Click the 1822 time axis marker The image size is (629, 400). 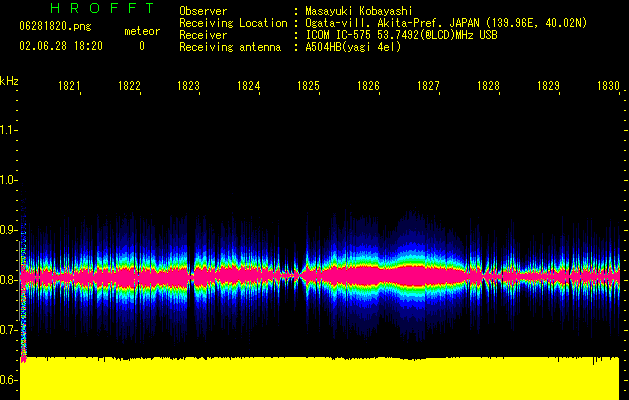(129, 86)
